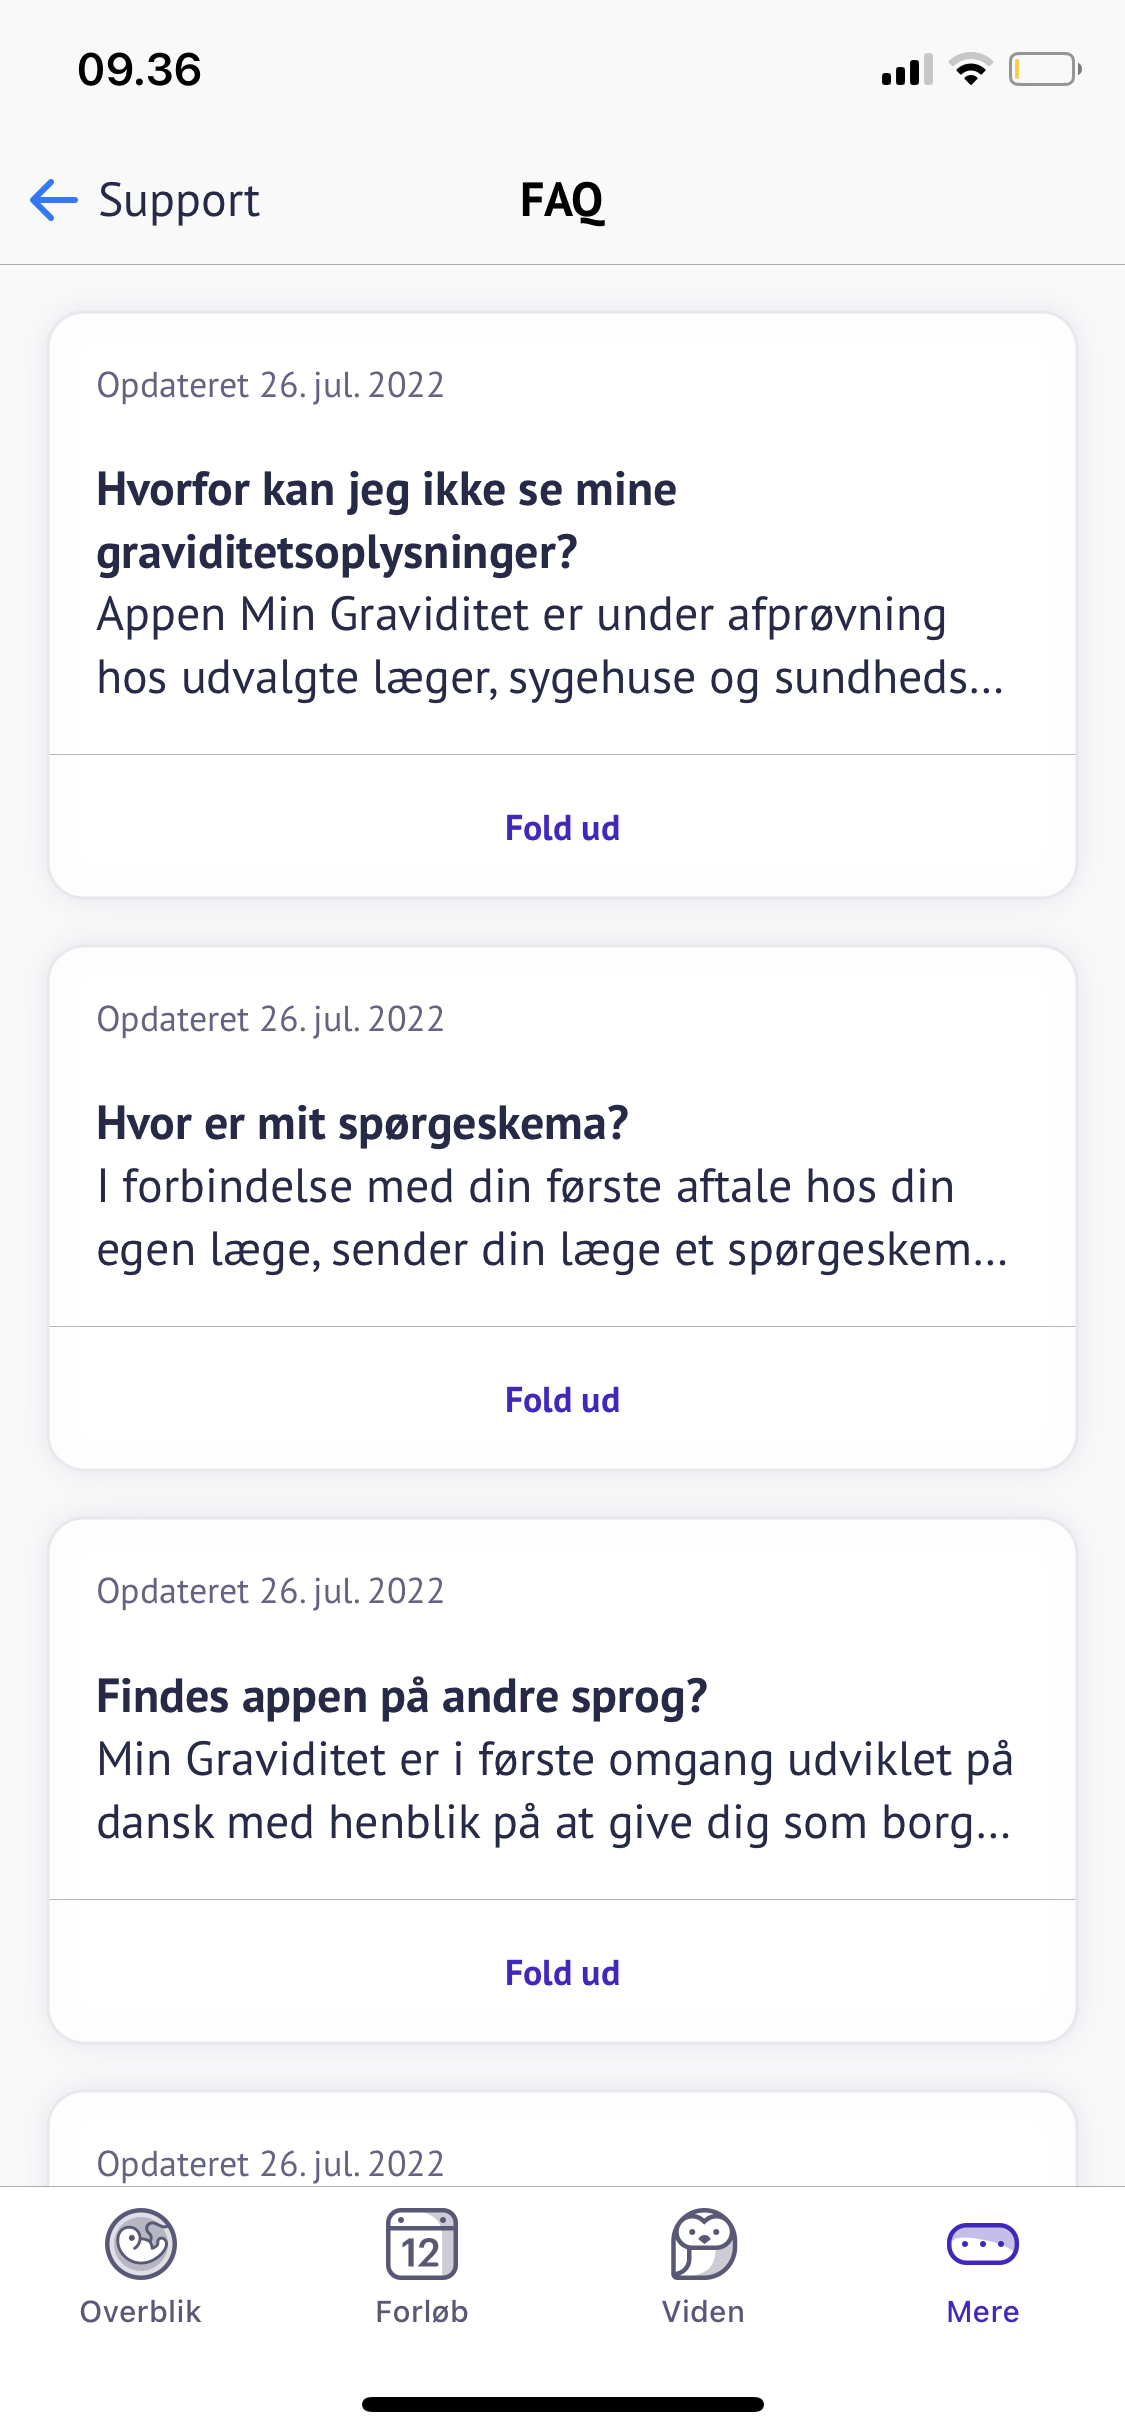
Task: Tap the Forløb calendar icon
Action: [x=422, y=2244]
